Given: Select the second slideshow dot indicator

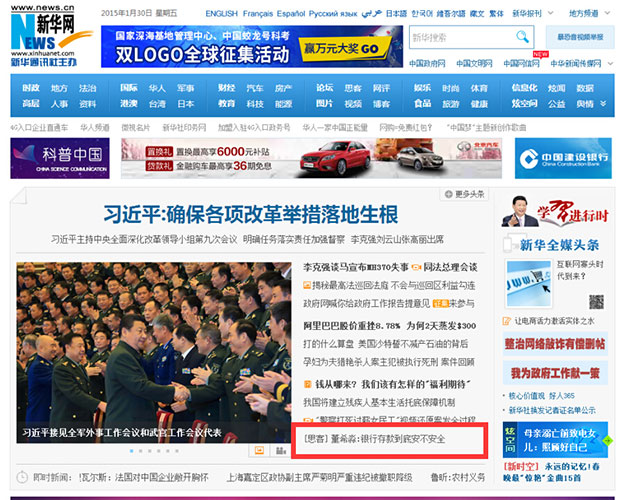Looking at the screenshot, I should coord(141,451).
